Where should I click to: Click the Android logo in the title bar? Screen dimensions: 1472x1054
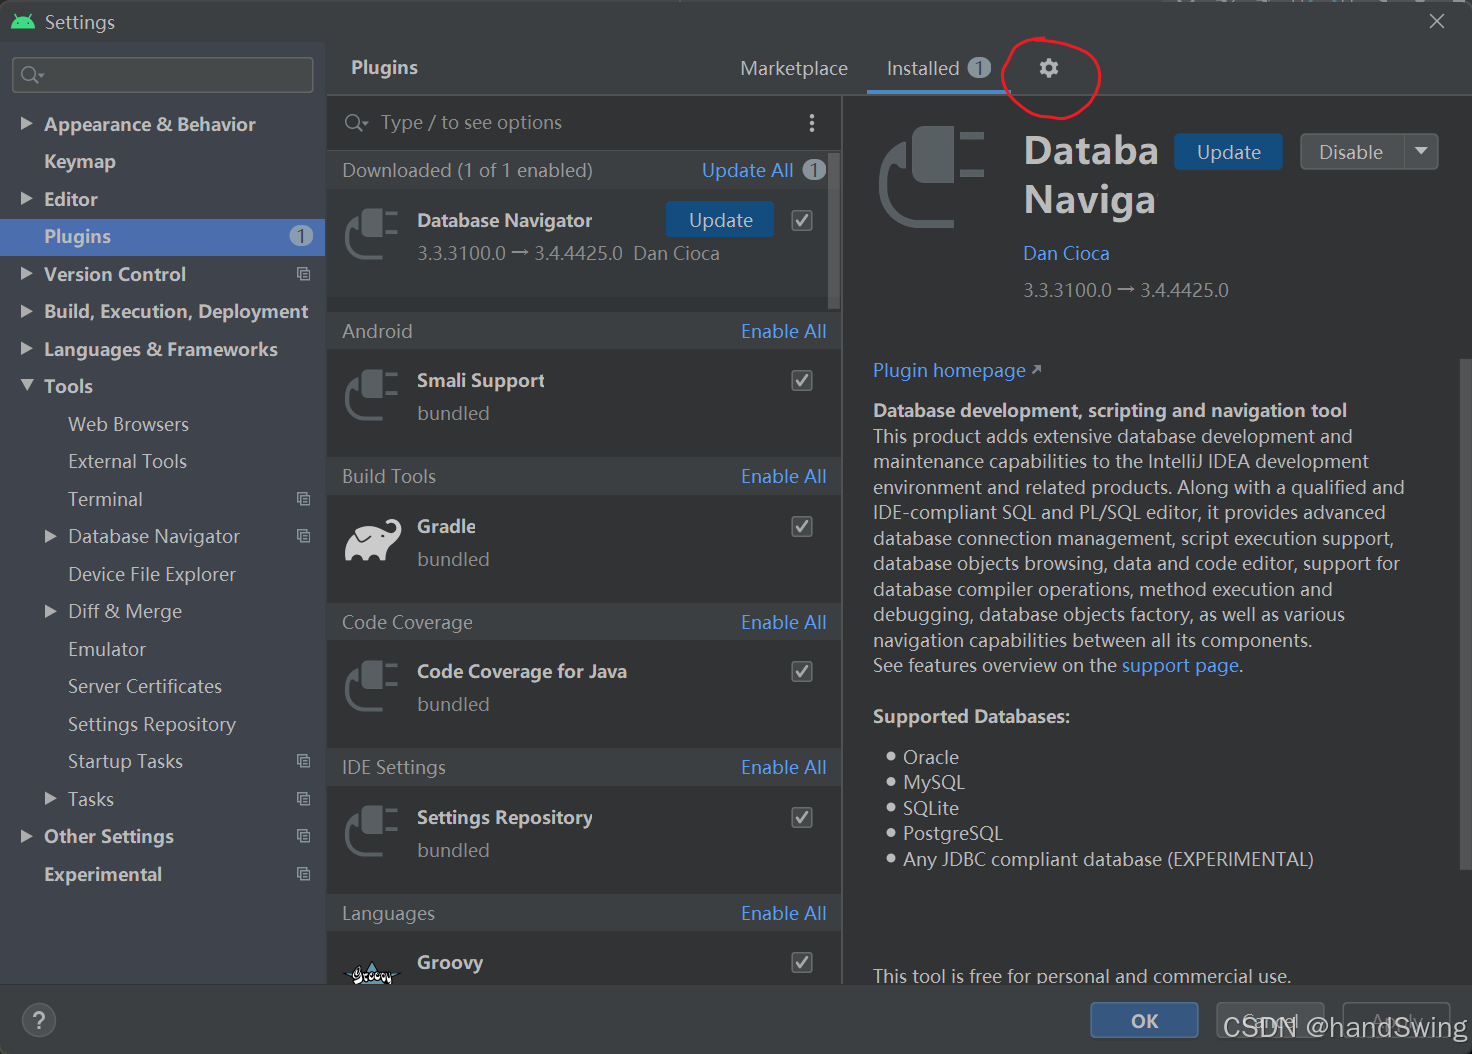coord(22,21)
